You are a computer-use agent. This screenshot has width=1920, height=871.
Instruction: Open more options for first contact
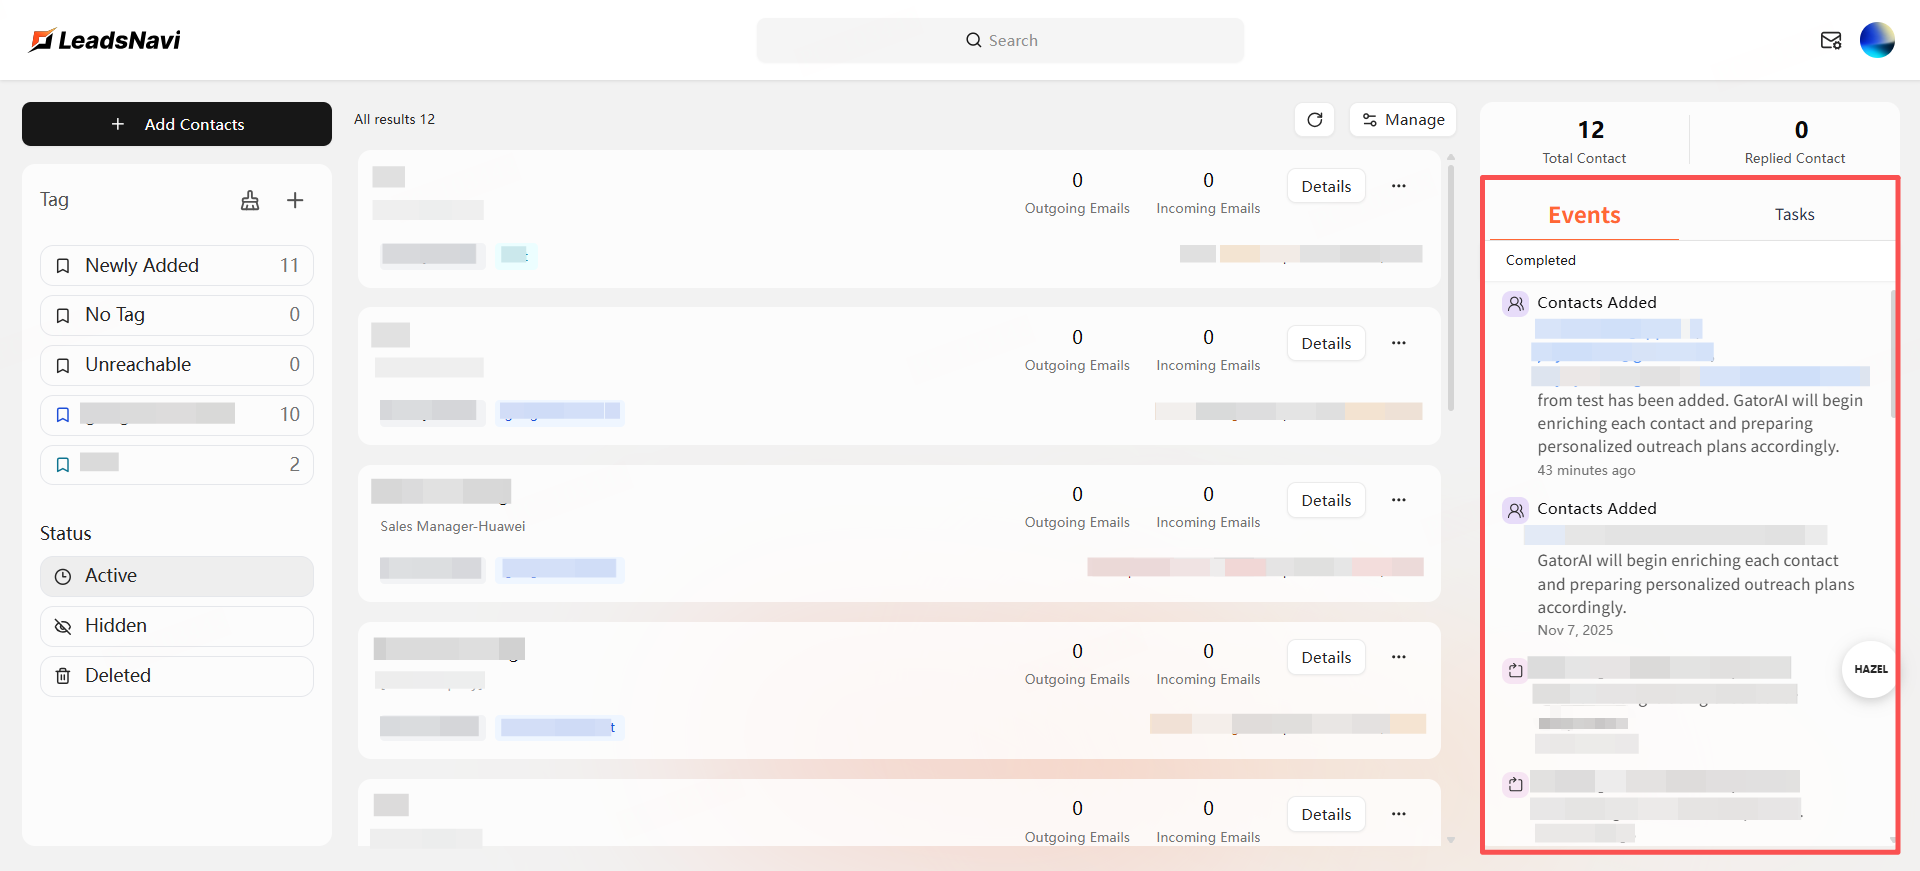click(x=1398, y=186)
